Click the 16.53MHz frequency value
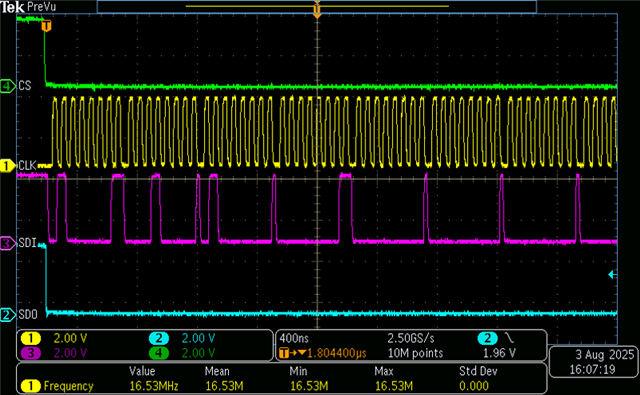This screenshot has width=640, height=395. tap(154, 386)
